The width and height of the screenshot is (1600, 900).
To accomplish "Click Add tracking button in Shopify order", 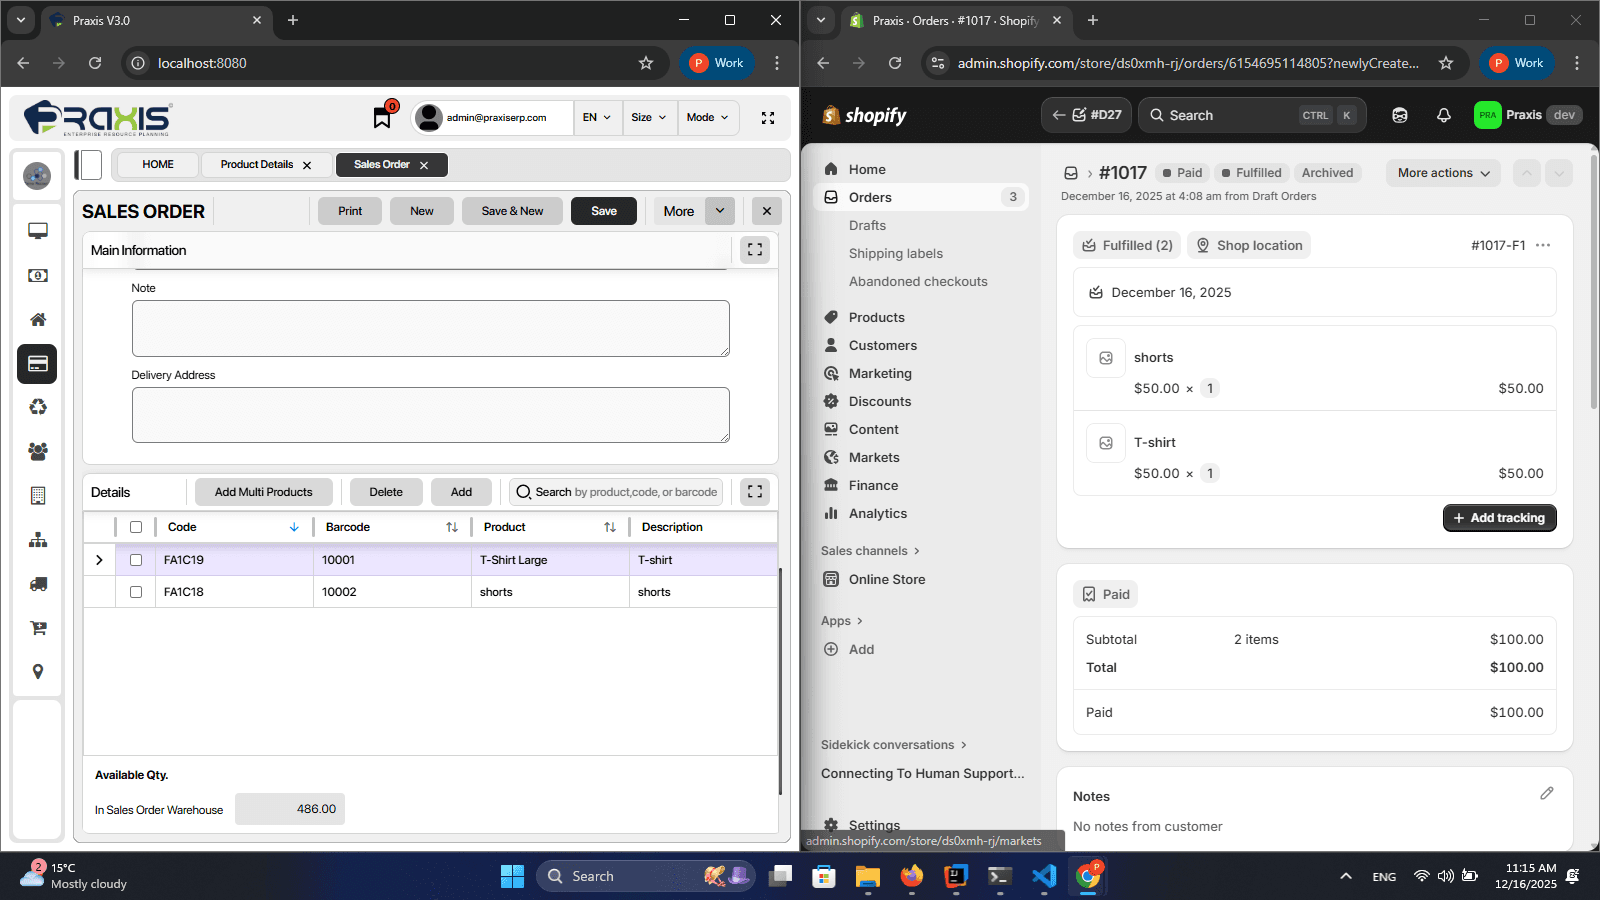I will pos(1500,518).
